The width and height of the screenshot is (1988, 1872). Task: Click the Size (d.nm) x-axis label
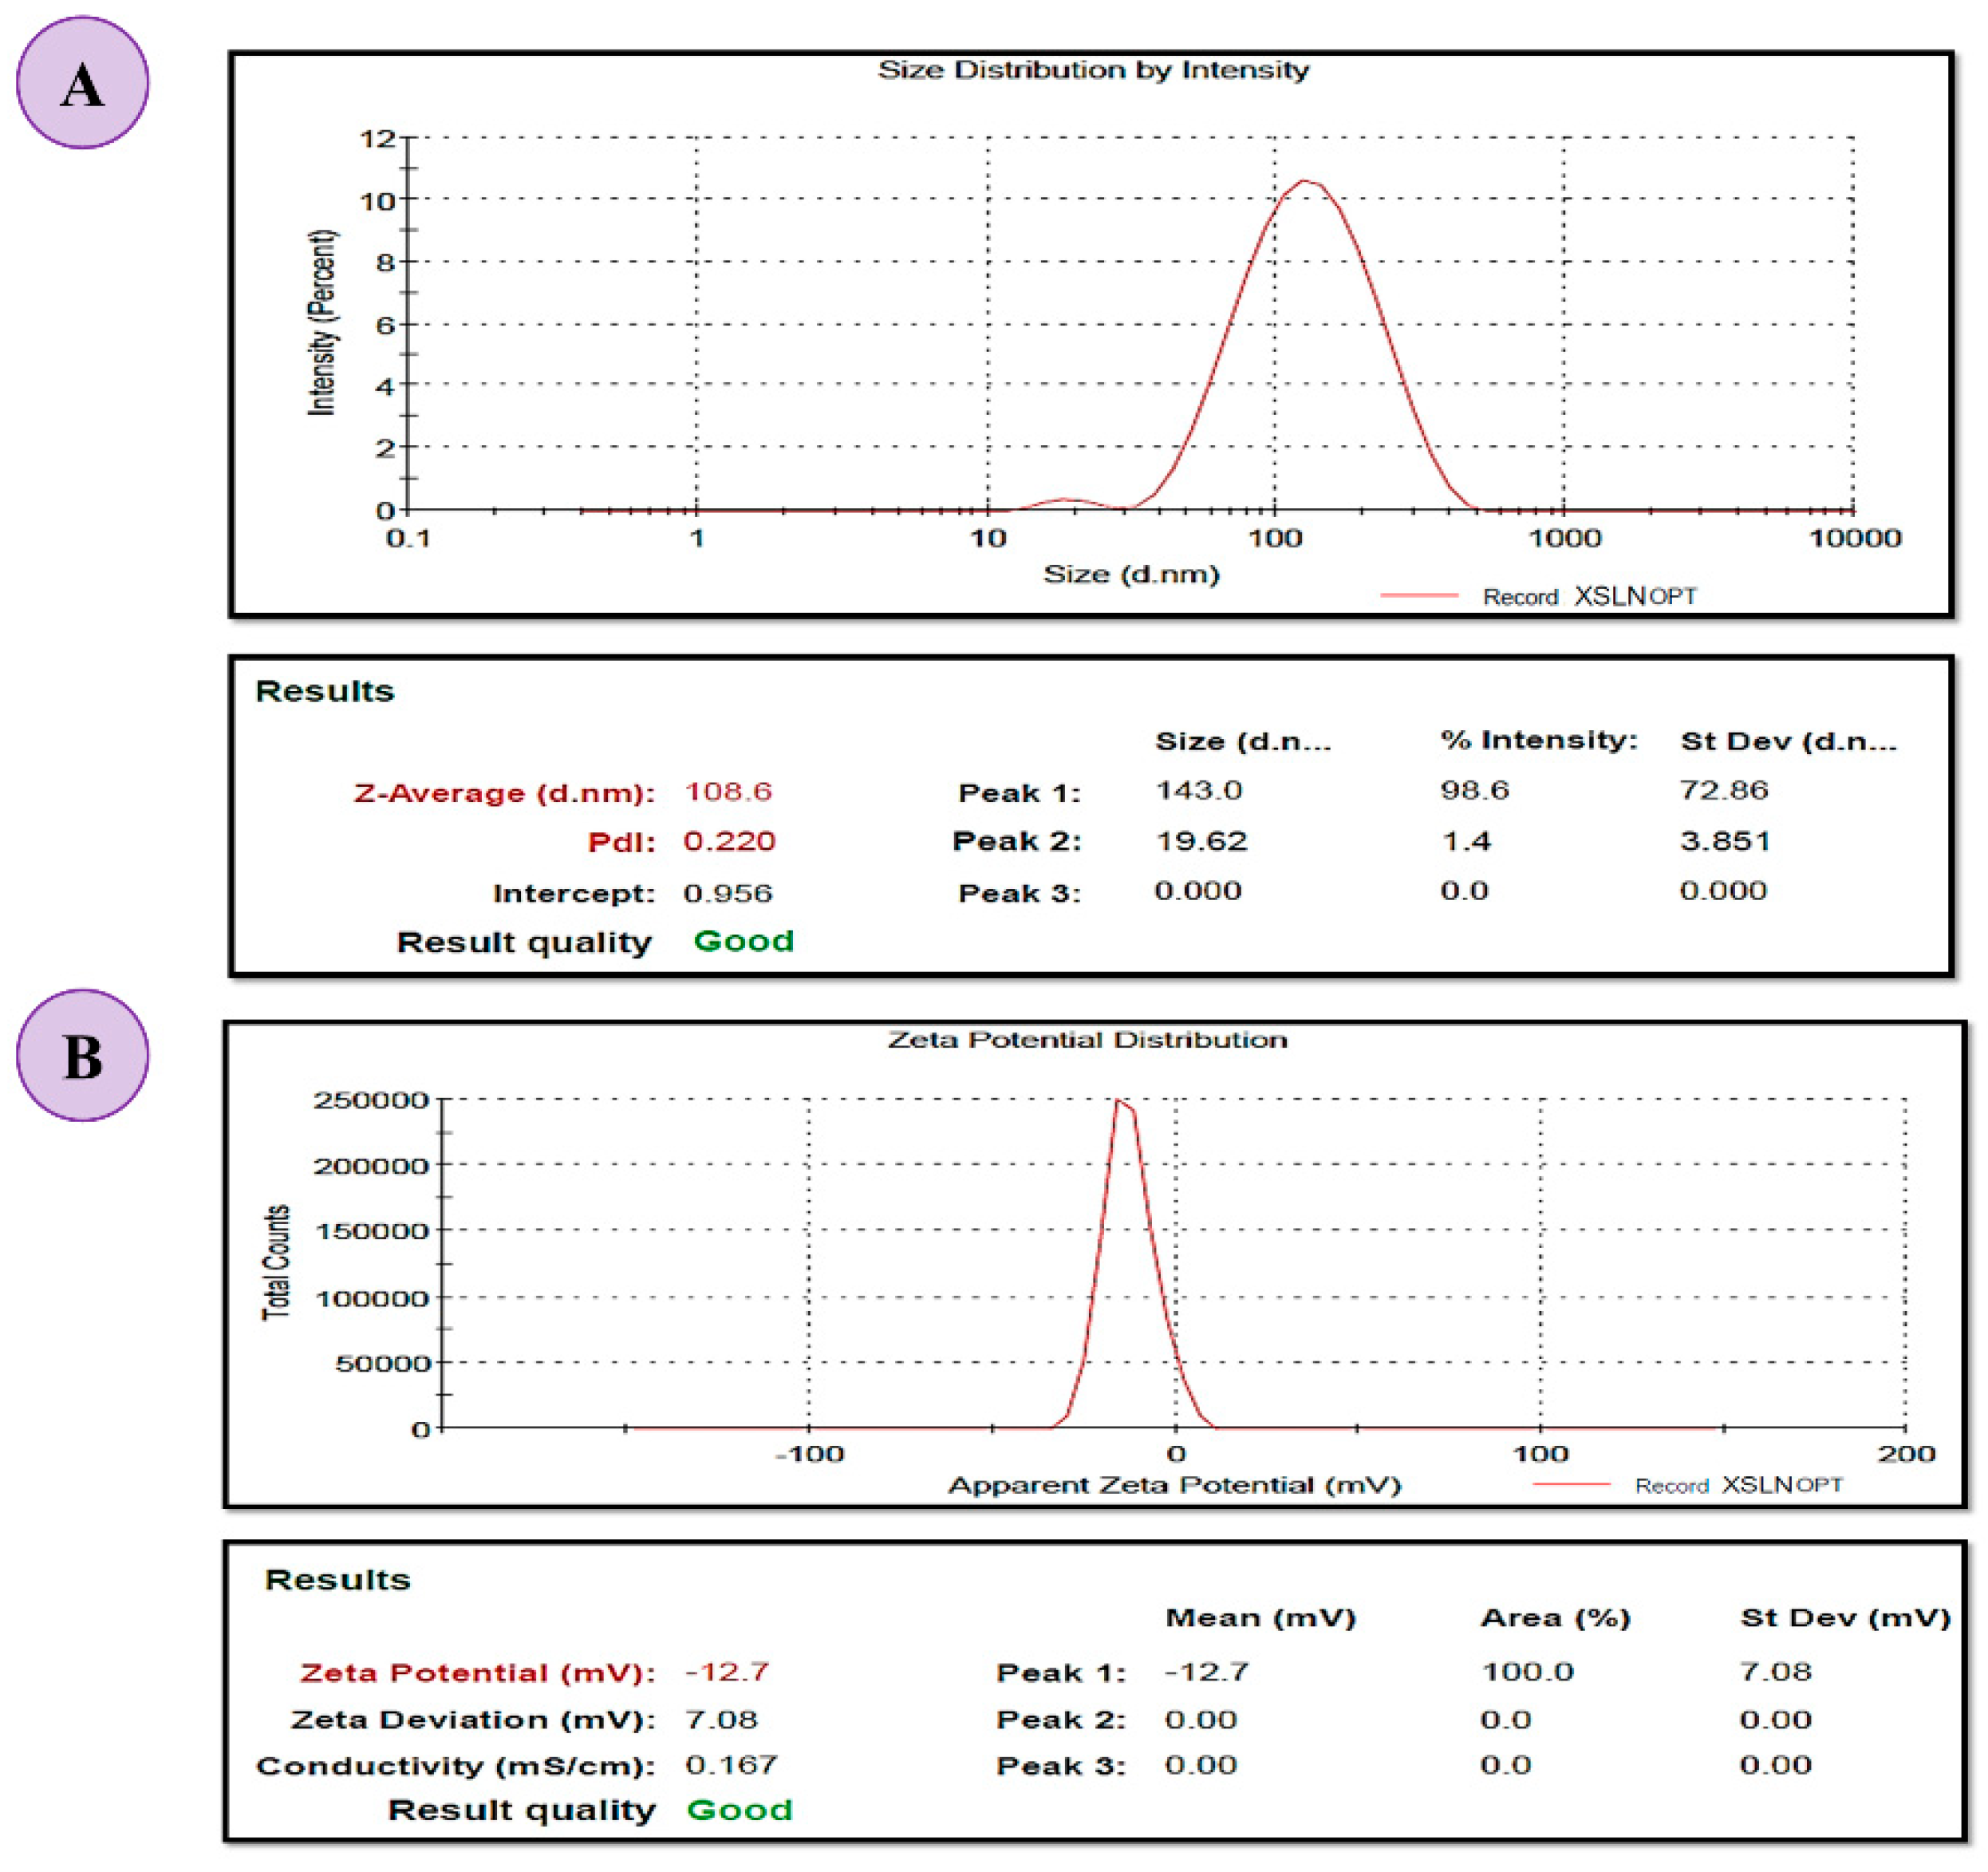[x=1131, y=574]
